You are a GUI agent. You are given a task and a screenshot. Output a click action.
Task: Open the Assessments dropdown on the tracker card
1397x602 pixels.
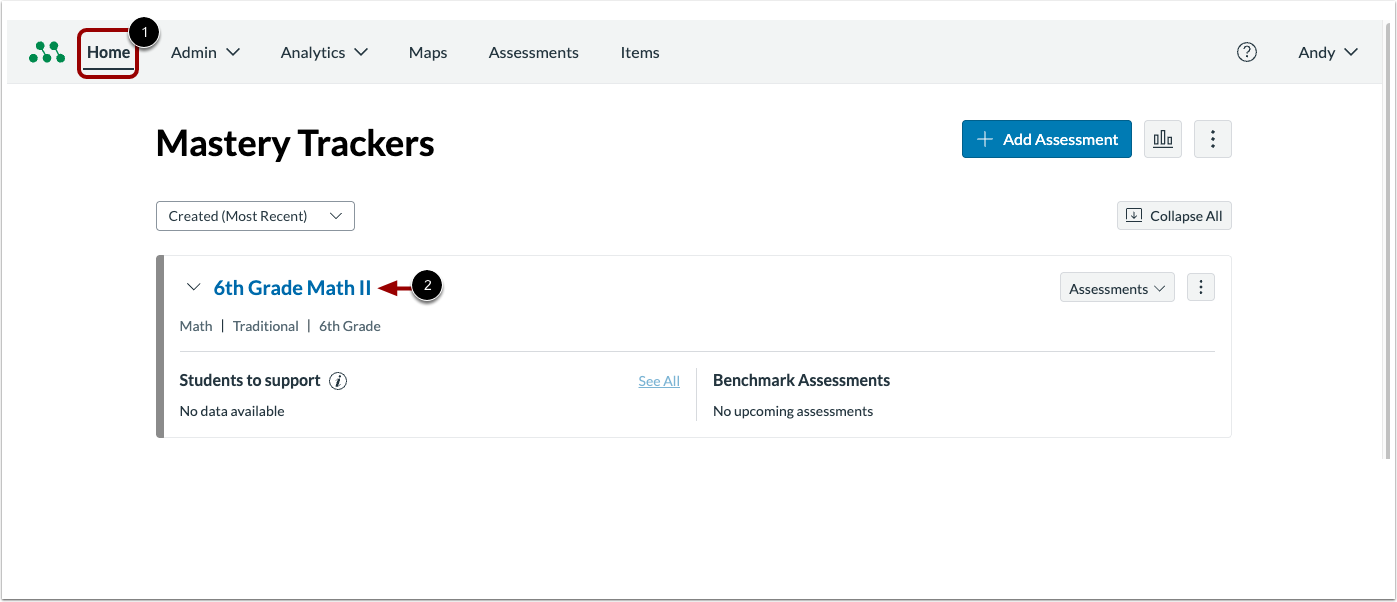click(x=1117, y=288)
